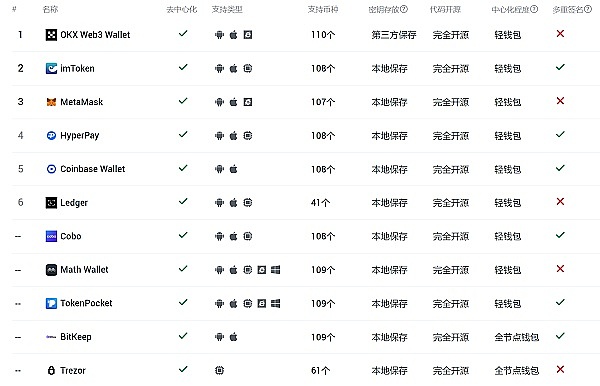Viewport: 600px width, 386px height.
Task: Click the help icon next to 中心化程度 header
Action: [x=534, y=9]
